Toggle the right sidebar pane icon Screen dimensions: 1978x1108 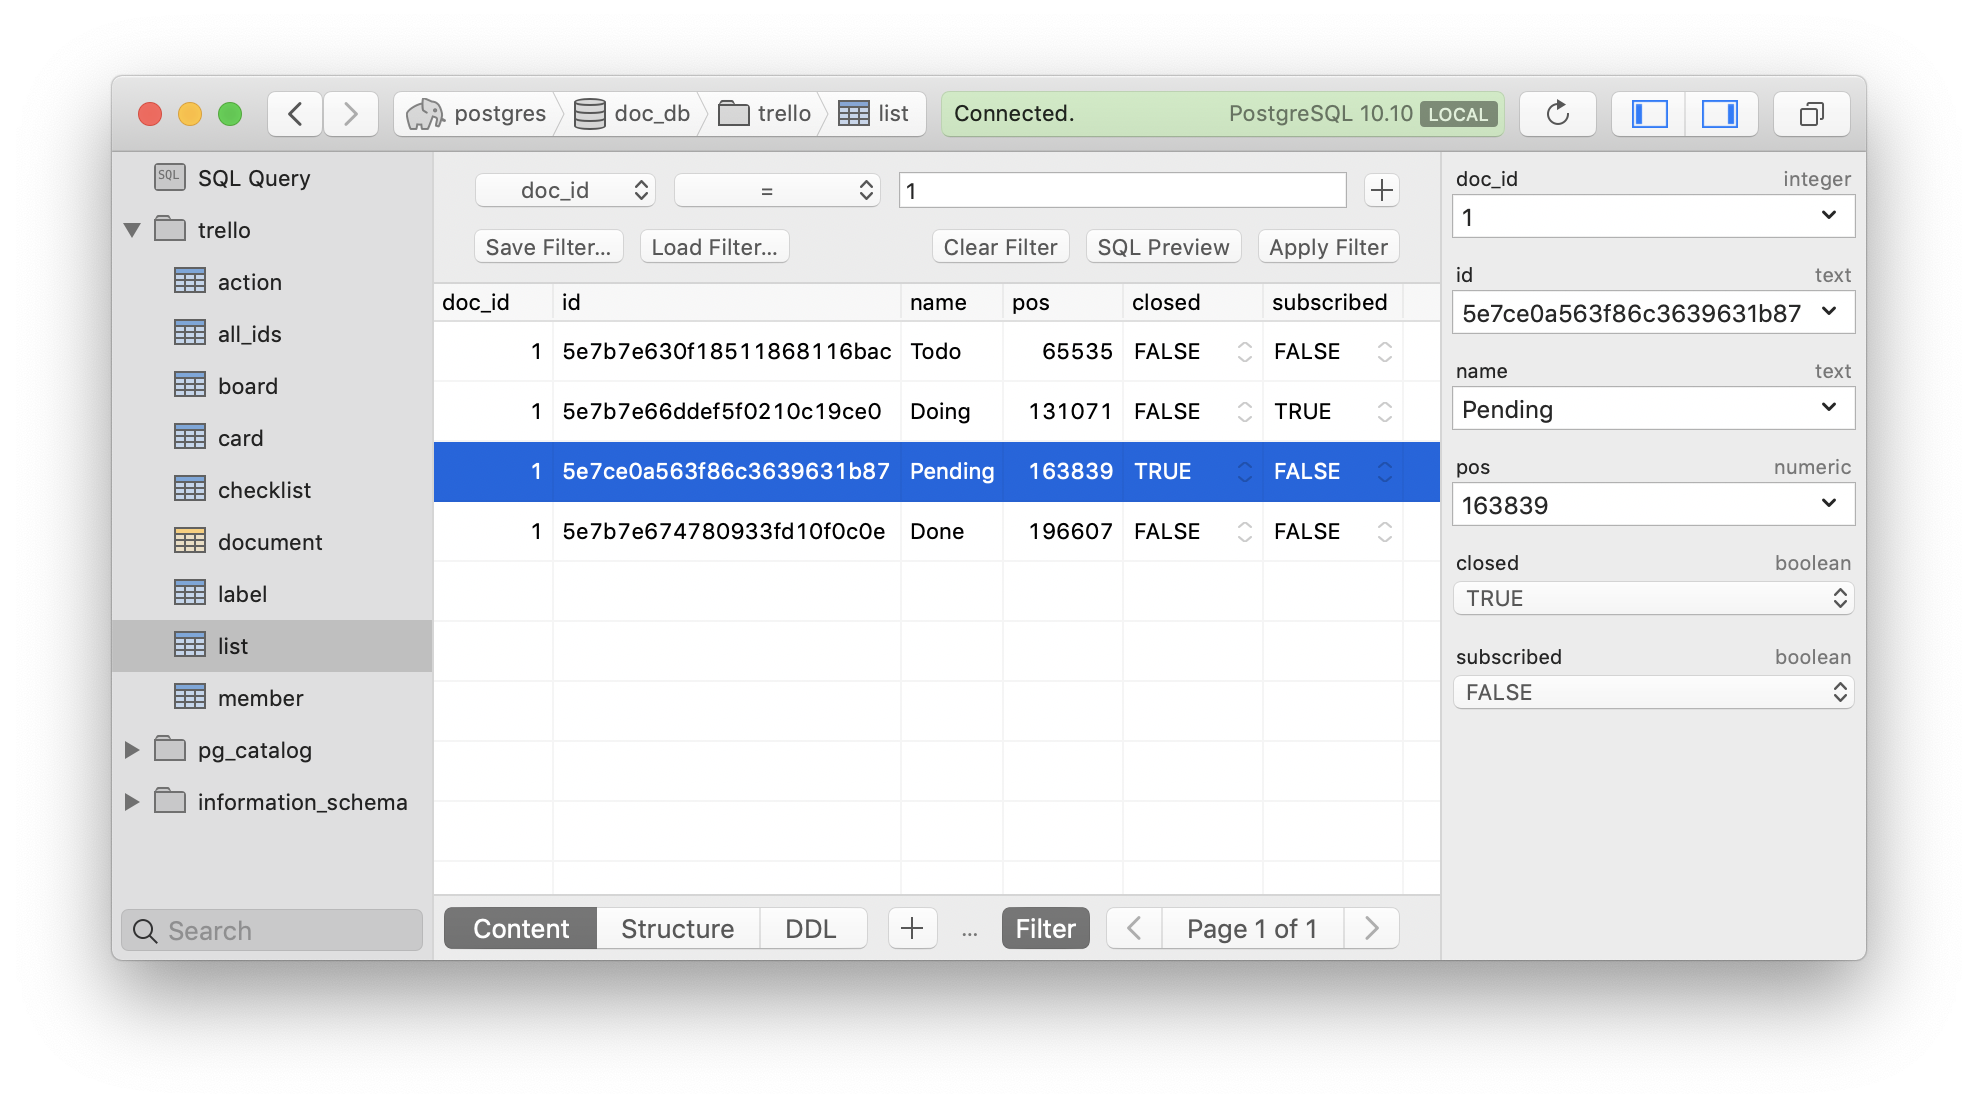pyautogui.click(x=1720, y=114)
